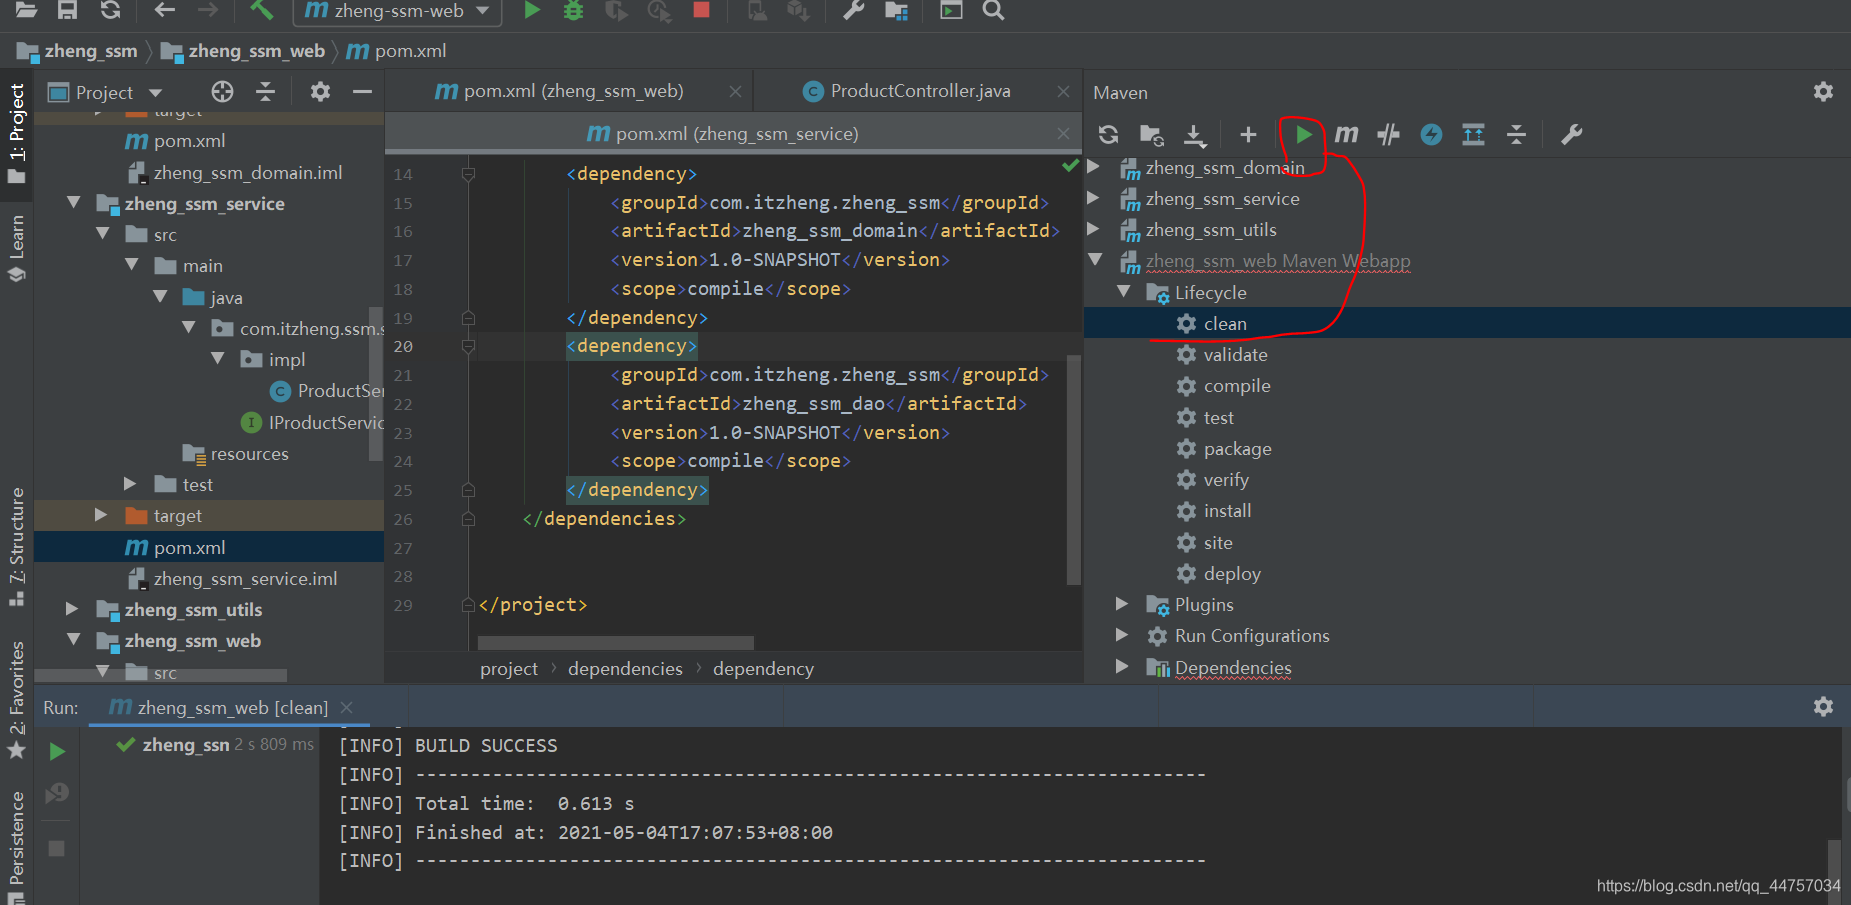Switch to ProductController.java tab
Image resolution: width=1851 pixels, height=905 pixels.
click(908, 91)
